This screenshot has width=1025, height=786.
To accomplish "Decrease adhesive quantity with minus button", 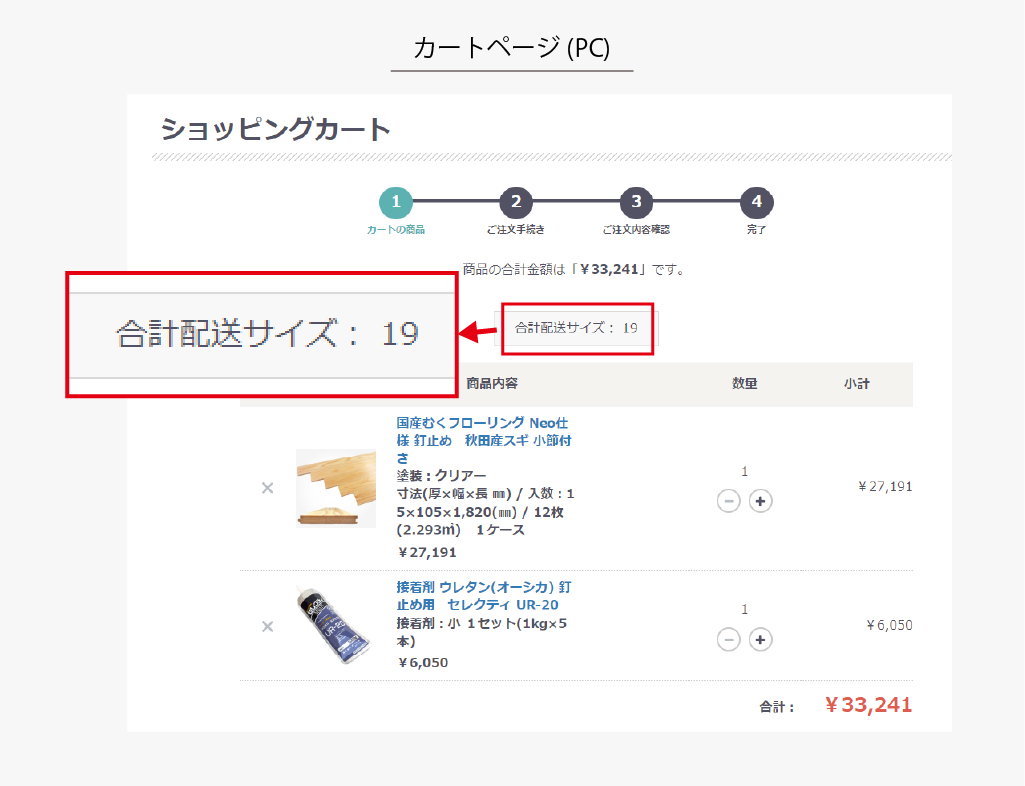I will 729,639.
